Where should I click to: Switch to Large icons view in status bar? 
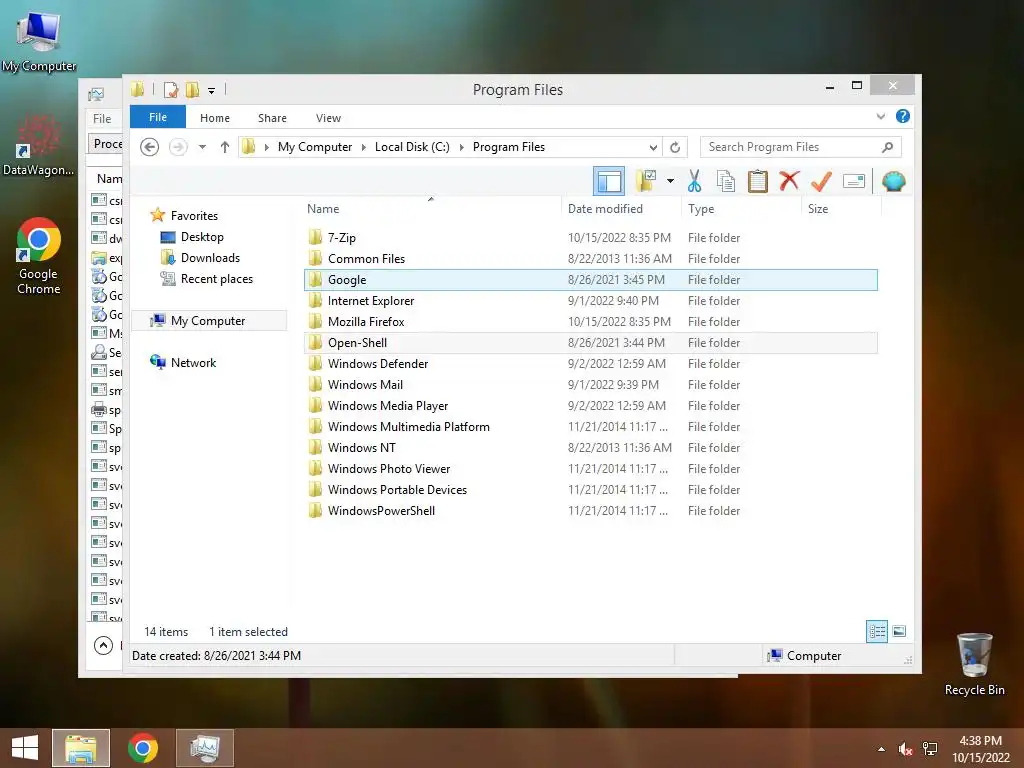point(899,631)
